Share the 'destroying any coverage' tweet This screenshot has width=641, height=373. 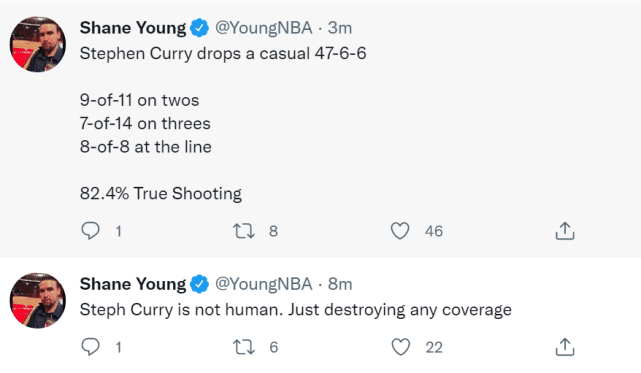[x=565, y=347]
